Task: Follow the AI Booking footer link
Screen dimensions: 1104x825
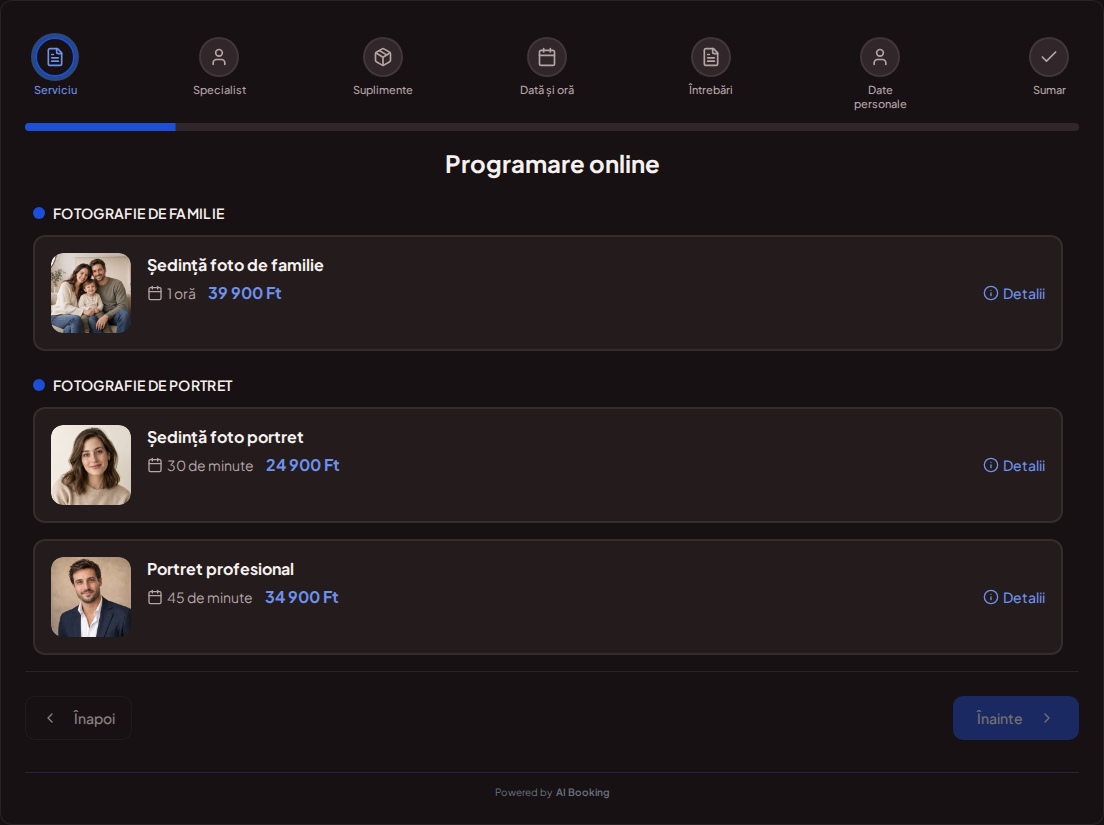Action: tap(582, 793)
